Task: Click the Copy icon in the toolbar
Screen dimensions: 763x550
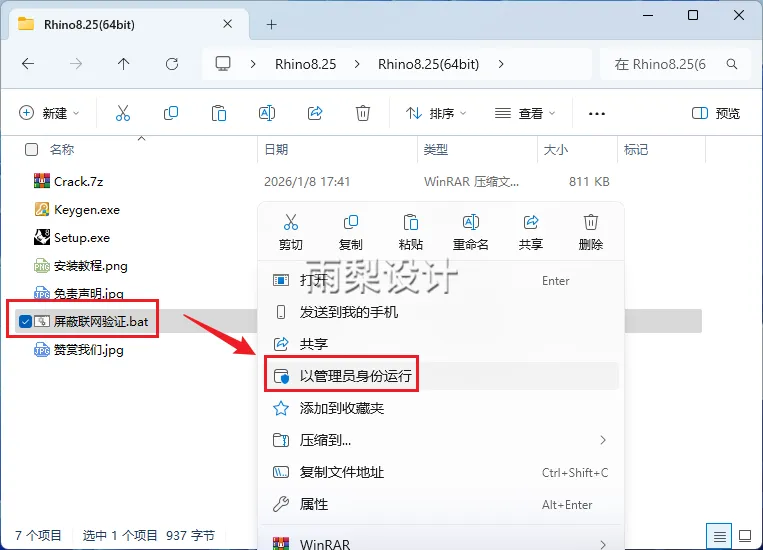Action: (171, 113)
